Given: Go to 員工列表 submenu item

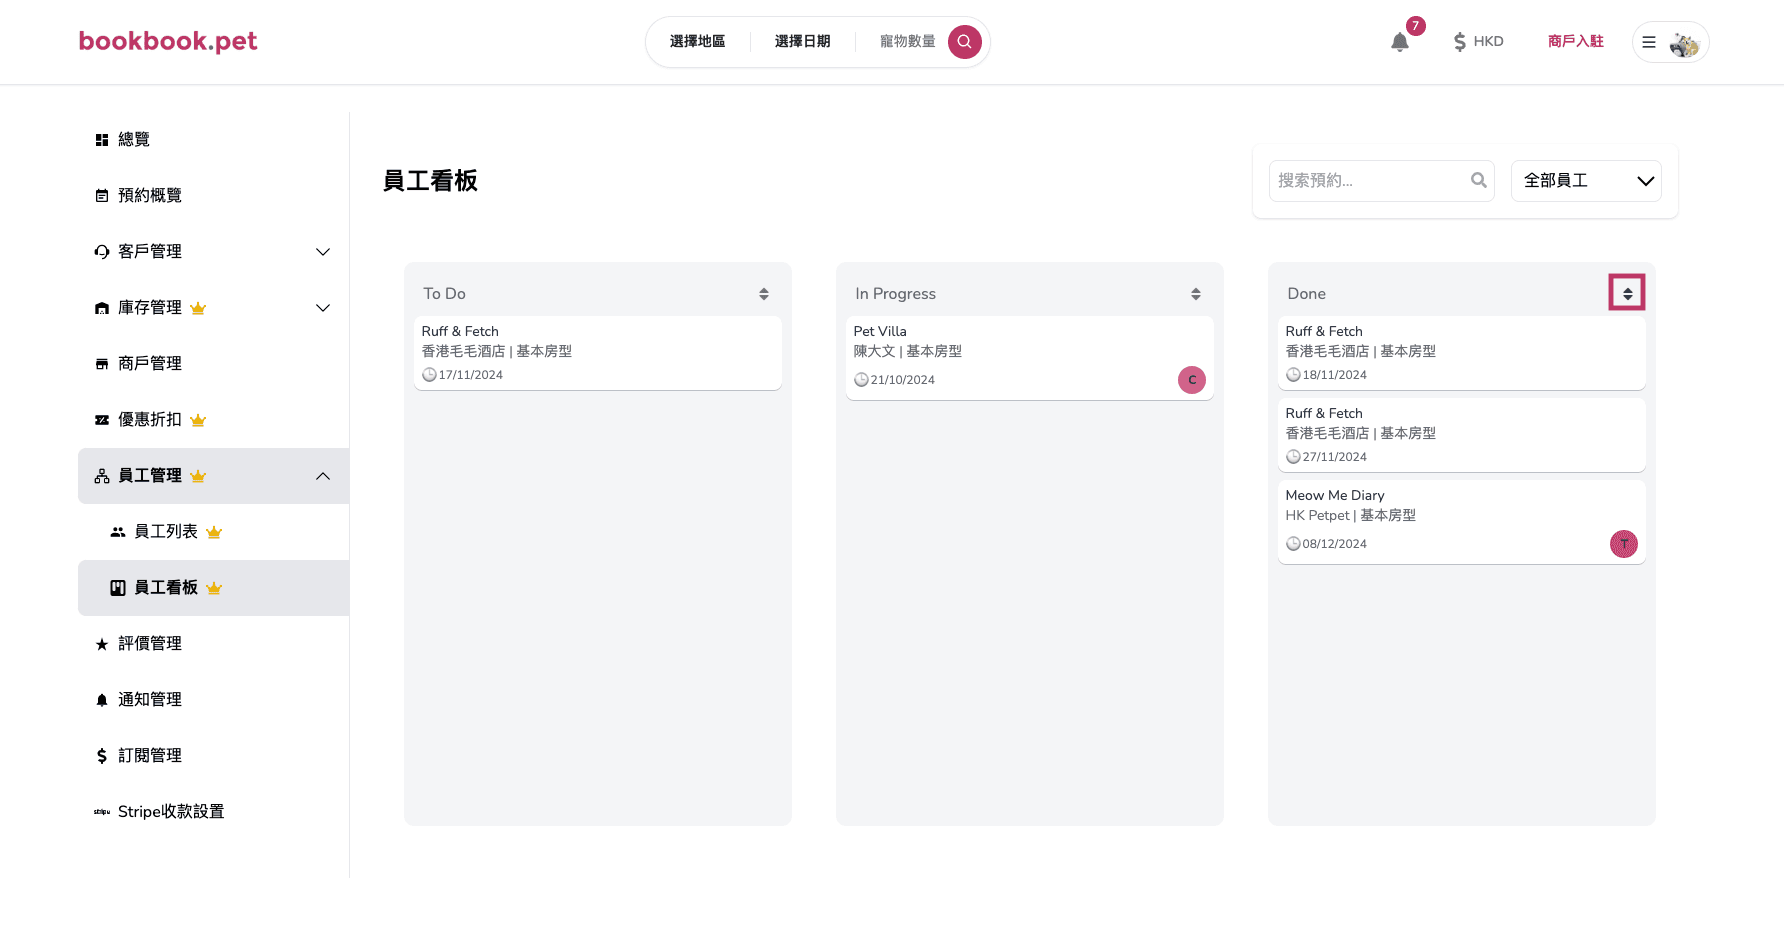Looking at the screenshot, I should 214,532.
